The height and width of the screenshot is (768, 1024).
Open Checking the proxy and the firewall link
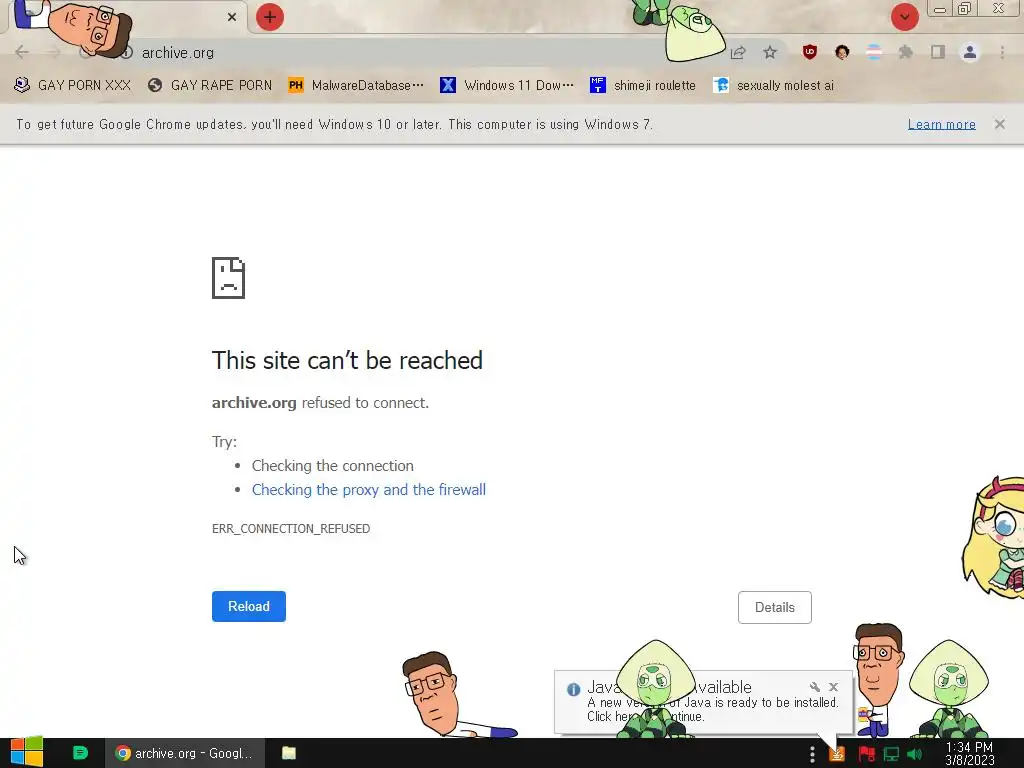(x=369, y=490)
